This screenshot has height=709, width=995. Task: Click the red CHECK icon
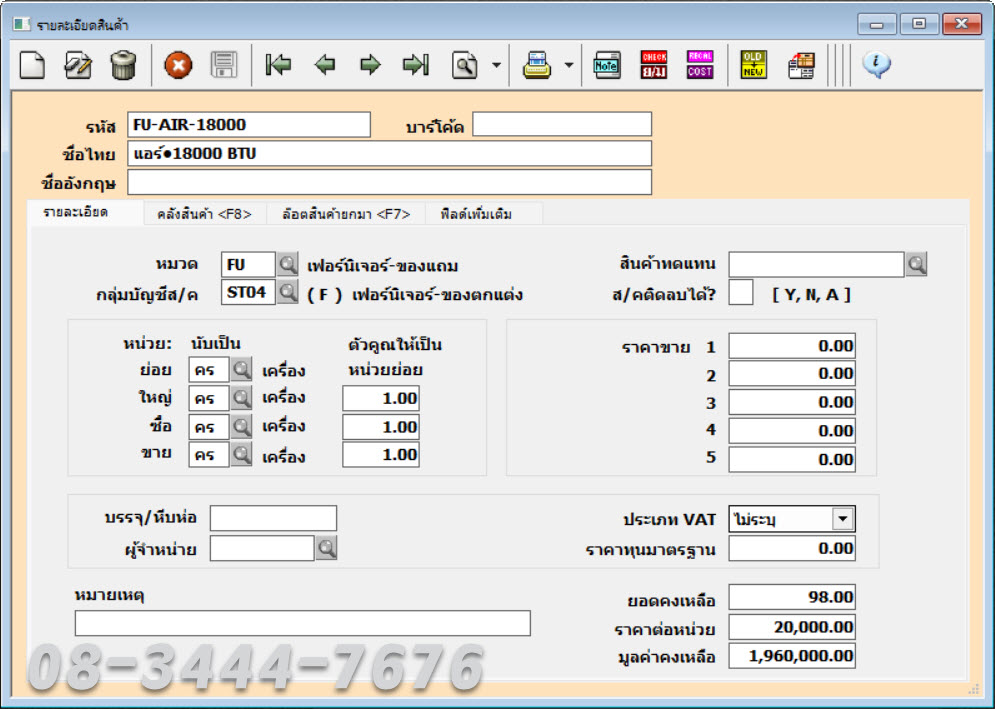pos(654,65)
